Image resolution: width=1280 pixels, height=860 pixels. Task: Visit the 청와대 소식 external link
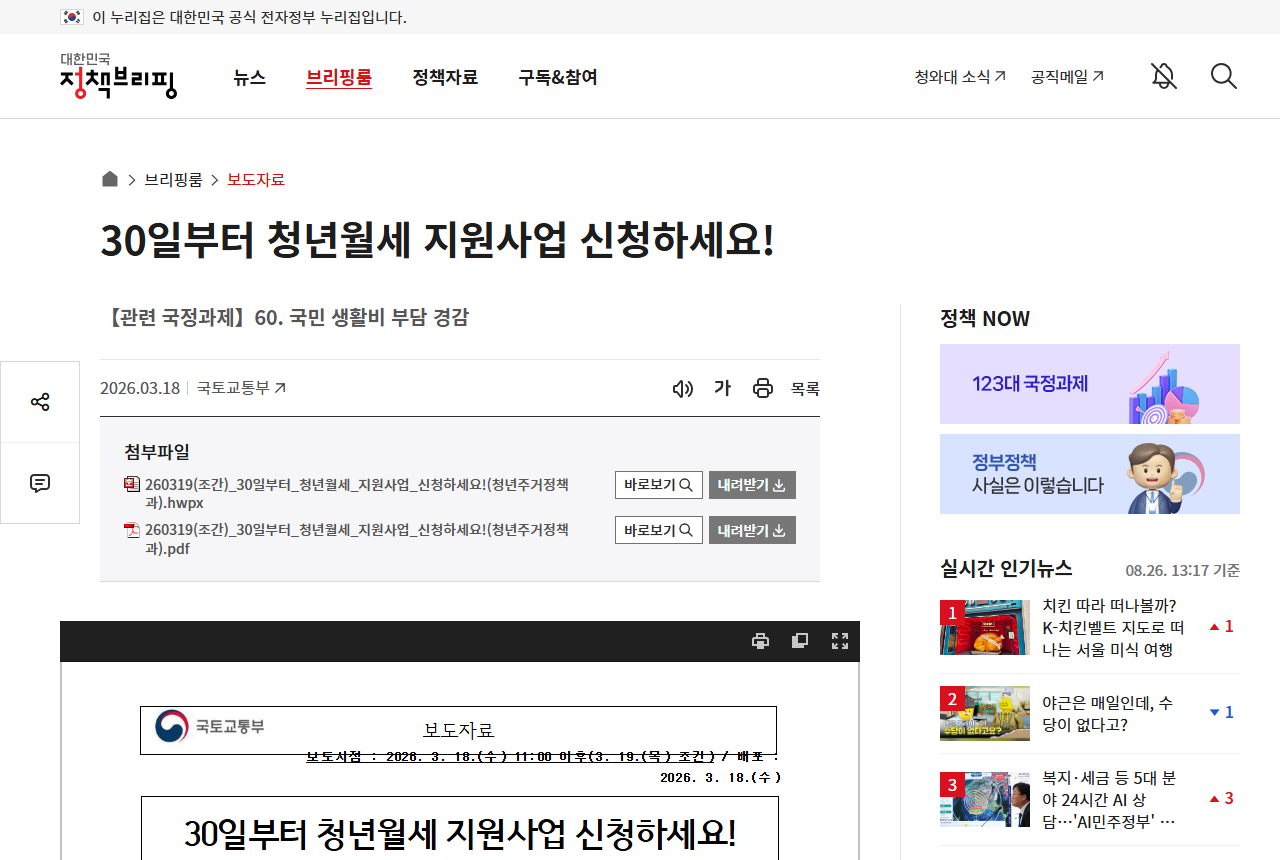pos(960,76)
